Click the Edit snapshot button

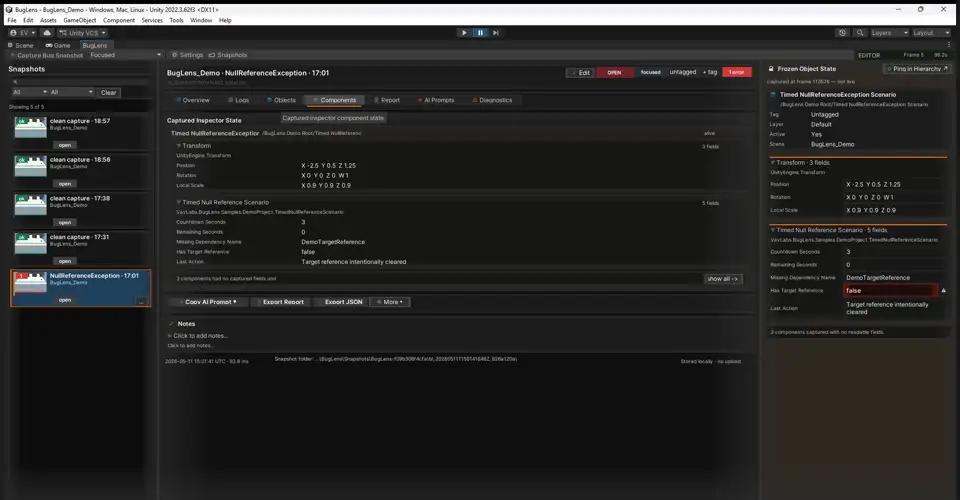click(x=580, y=73)
